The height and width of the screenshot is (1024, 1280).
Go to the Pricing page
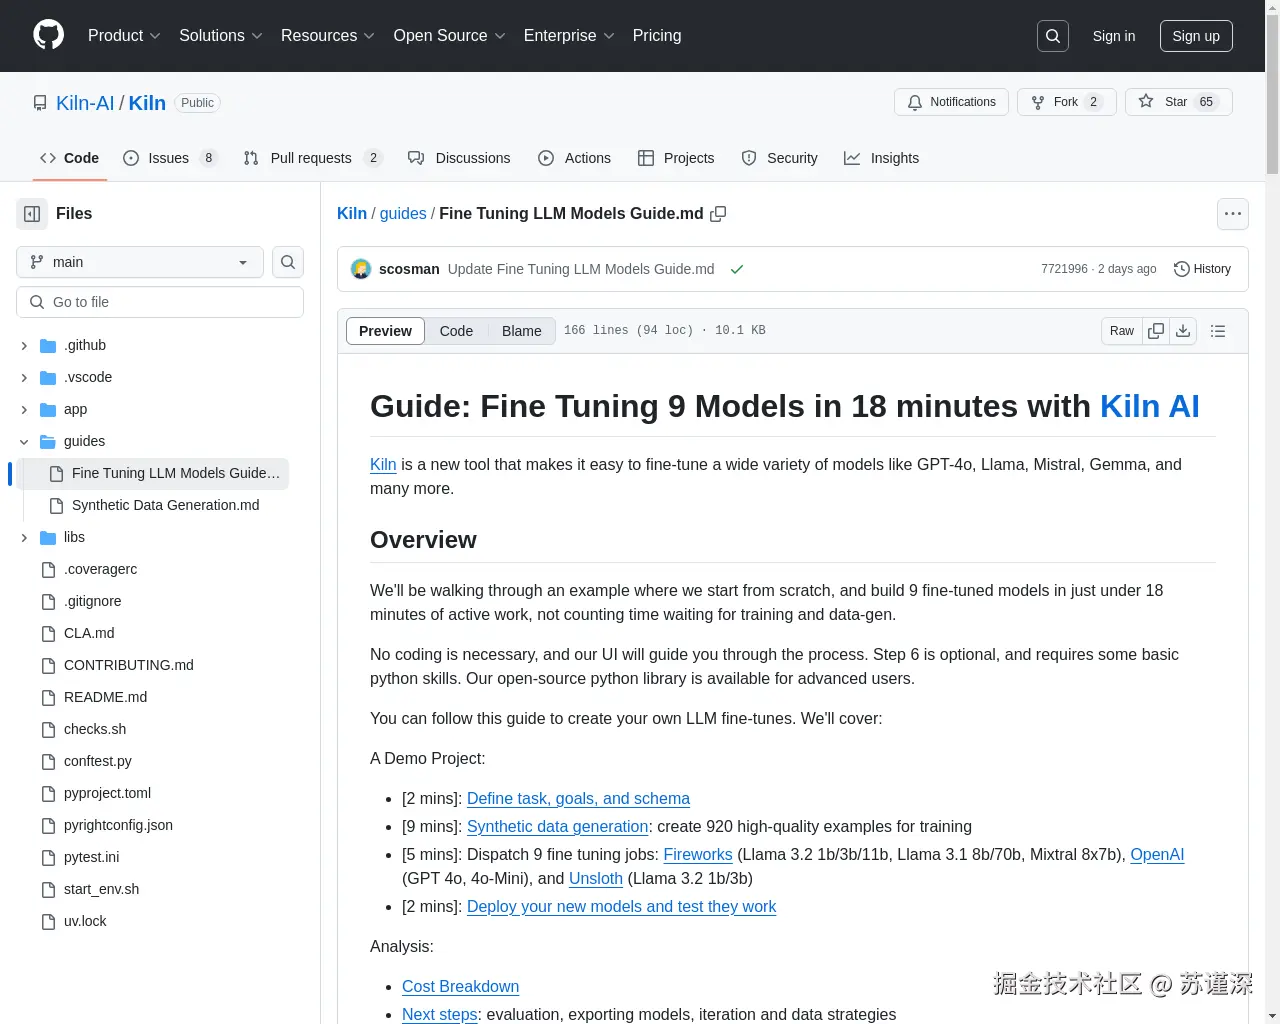[657, 36]
